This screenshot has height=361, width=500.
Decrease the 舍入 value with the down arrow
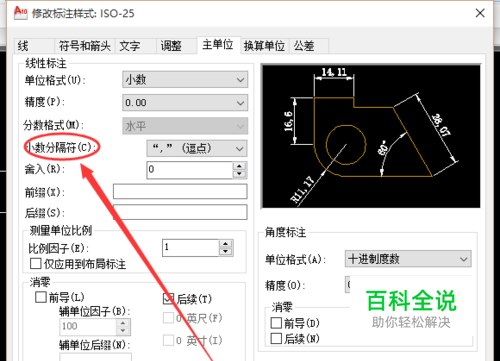point(239,174)
